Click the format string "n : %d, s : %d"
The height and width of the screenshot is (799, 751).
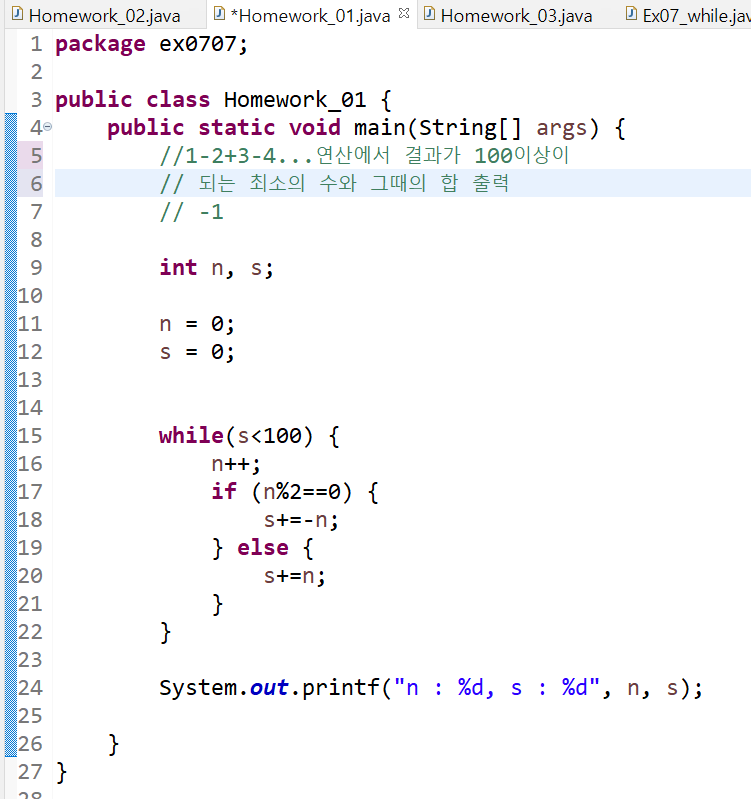[x=497, y=688]
